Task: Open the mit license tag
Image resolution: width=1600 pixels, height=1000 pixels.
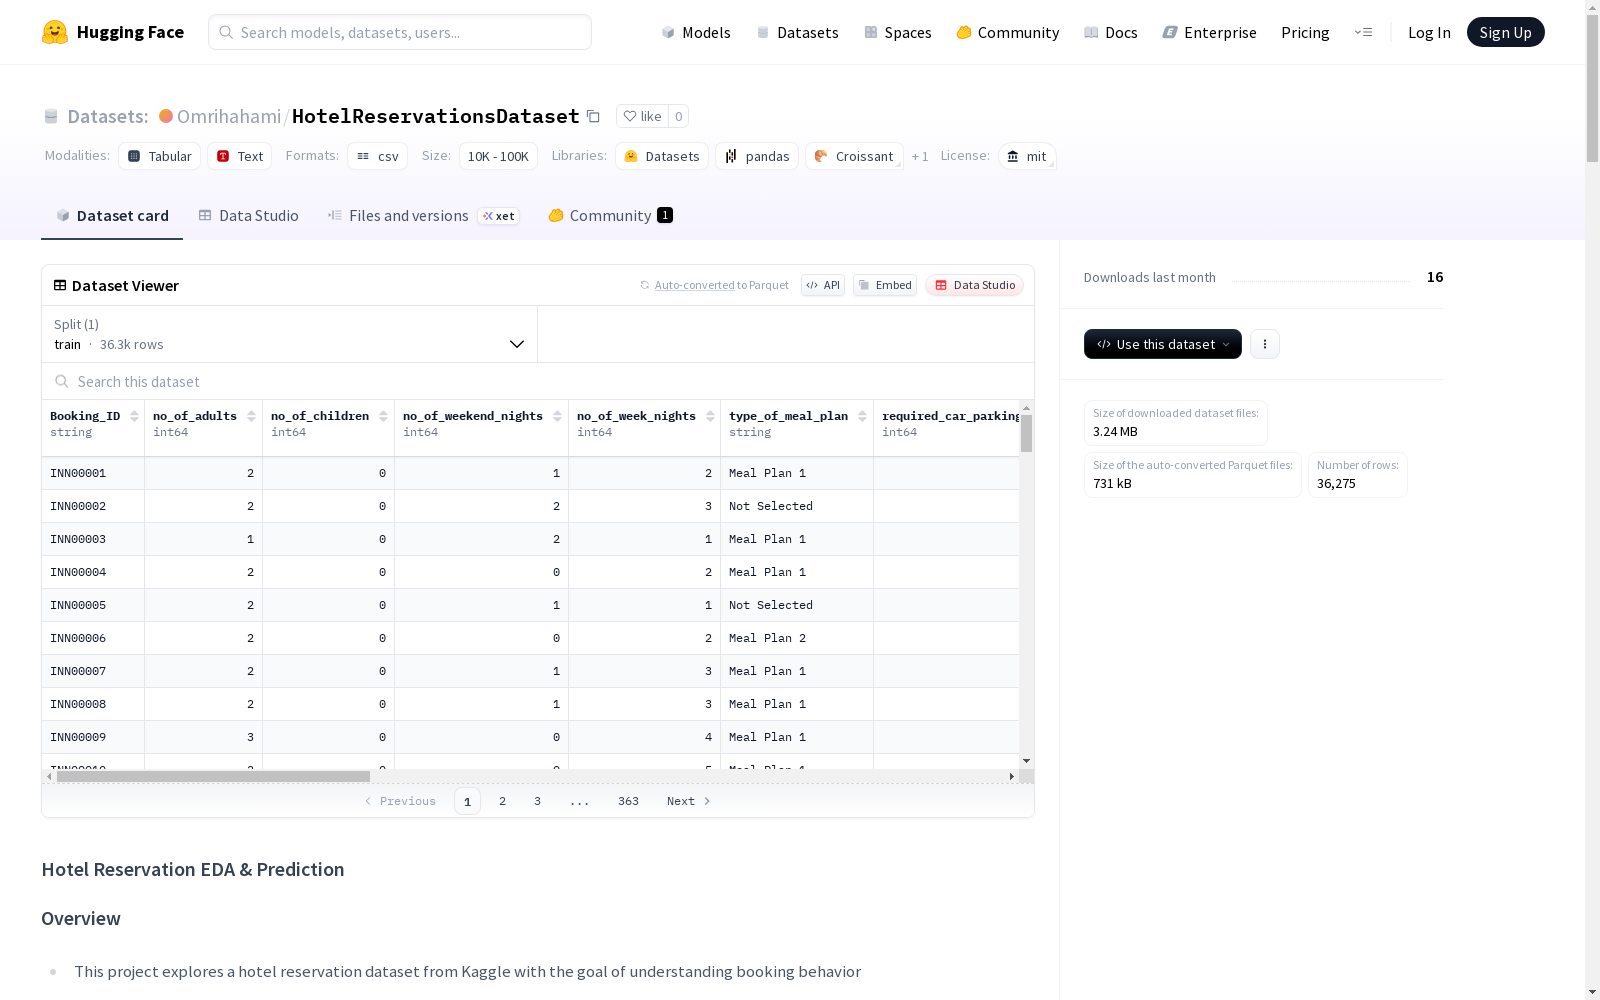Action: [x=1027, y=156]
